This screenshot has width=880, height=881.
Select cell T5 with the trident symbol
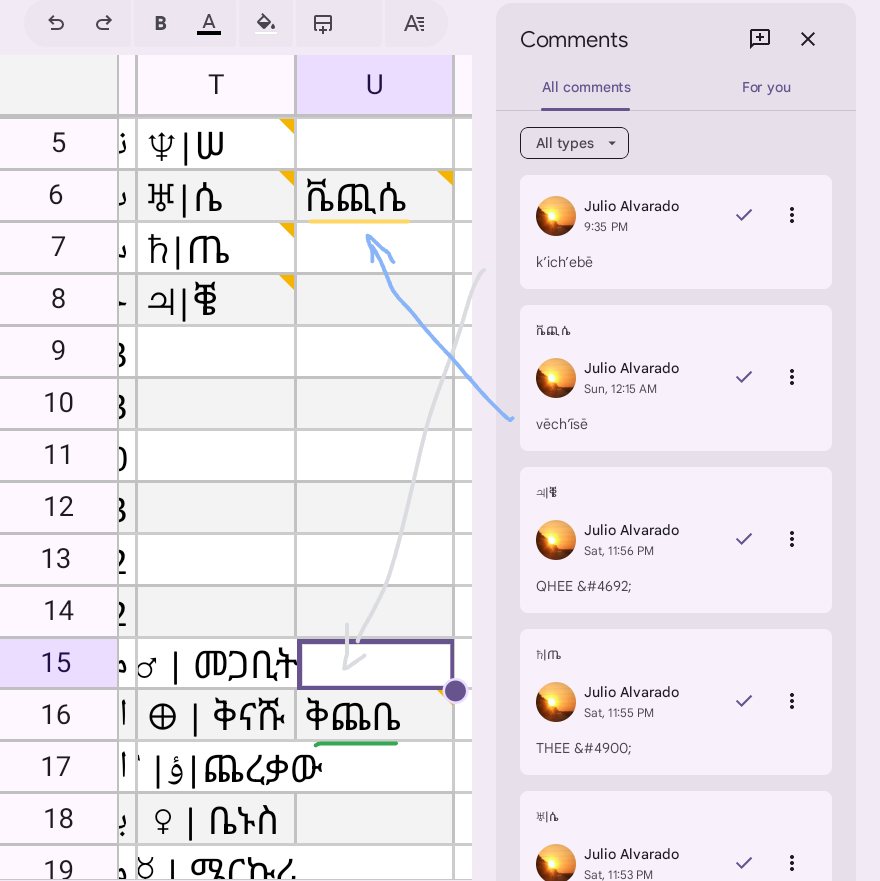[x=216, y=143]
